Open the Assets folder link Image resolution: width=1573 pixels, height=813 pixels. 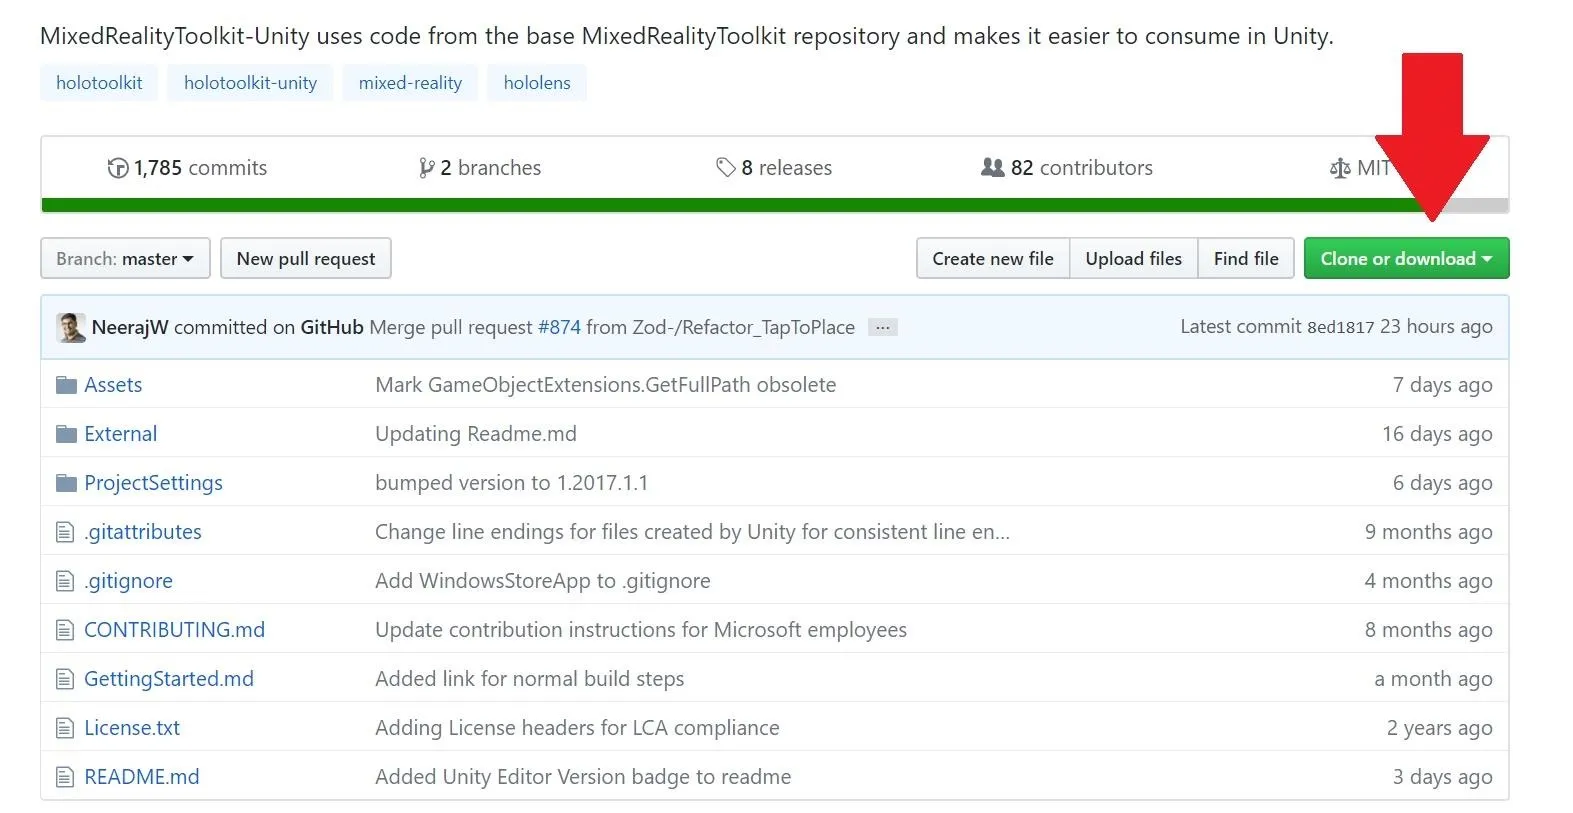tap(113, 385)
